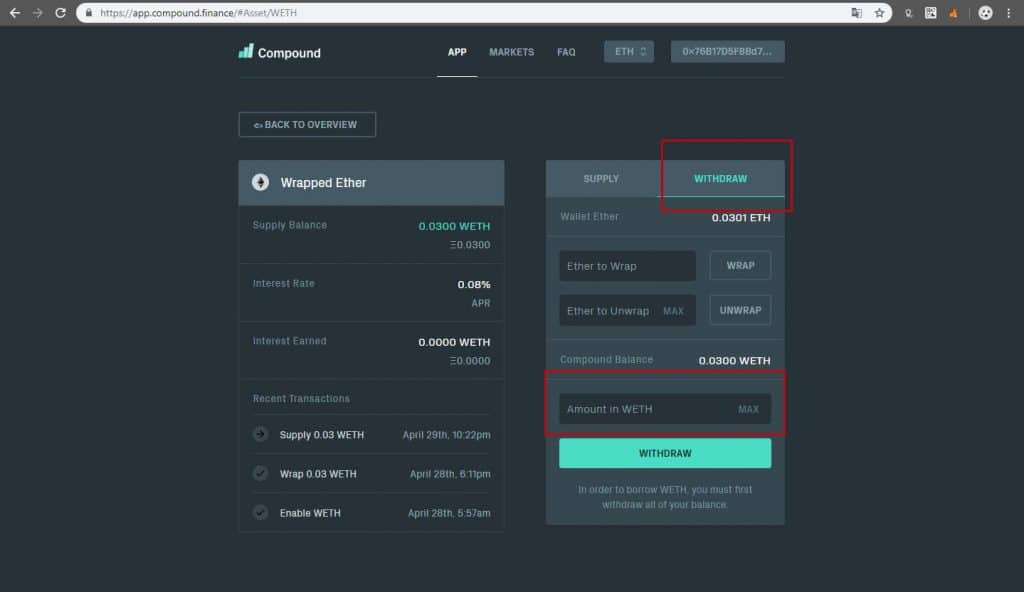This screenshot has width=1024, height=592.
Task: Click MAX in Amount in WETH field
Action: pos(748,409)
